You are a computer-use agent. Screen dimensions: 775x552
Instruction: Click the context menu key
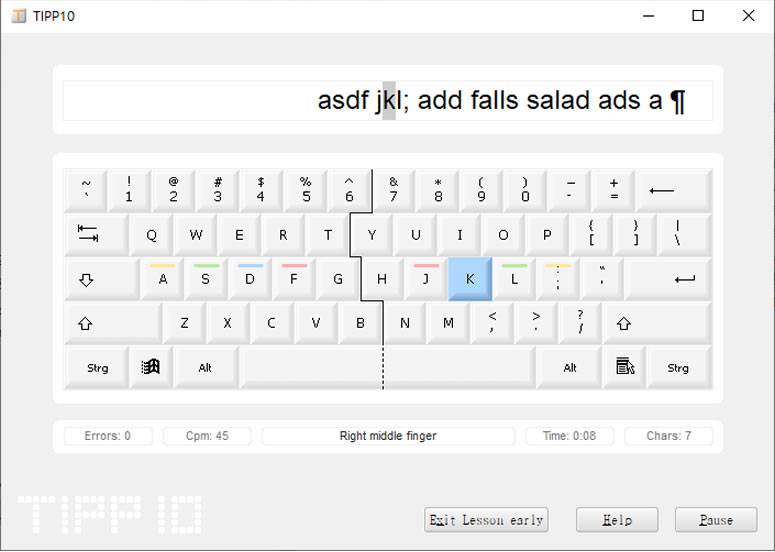tap(625, 367)
